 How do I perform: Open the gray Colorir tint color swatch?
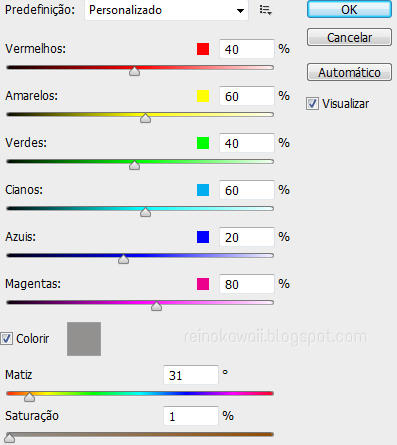84,339
